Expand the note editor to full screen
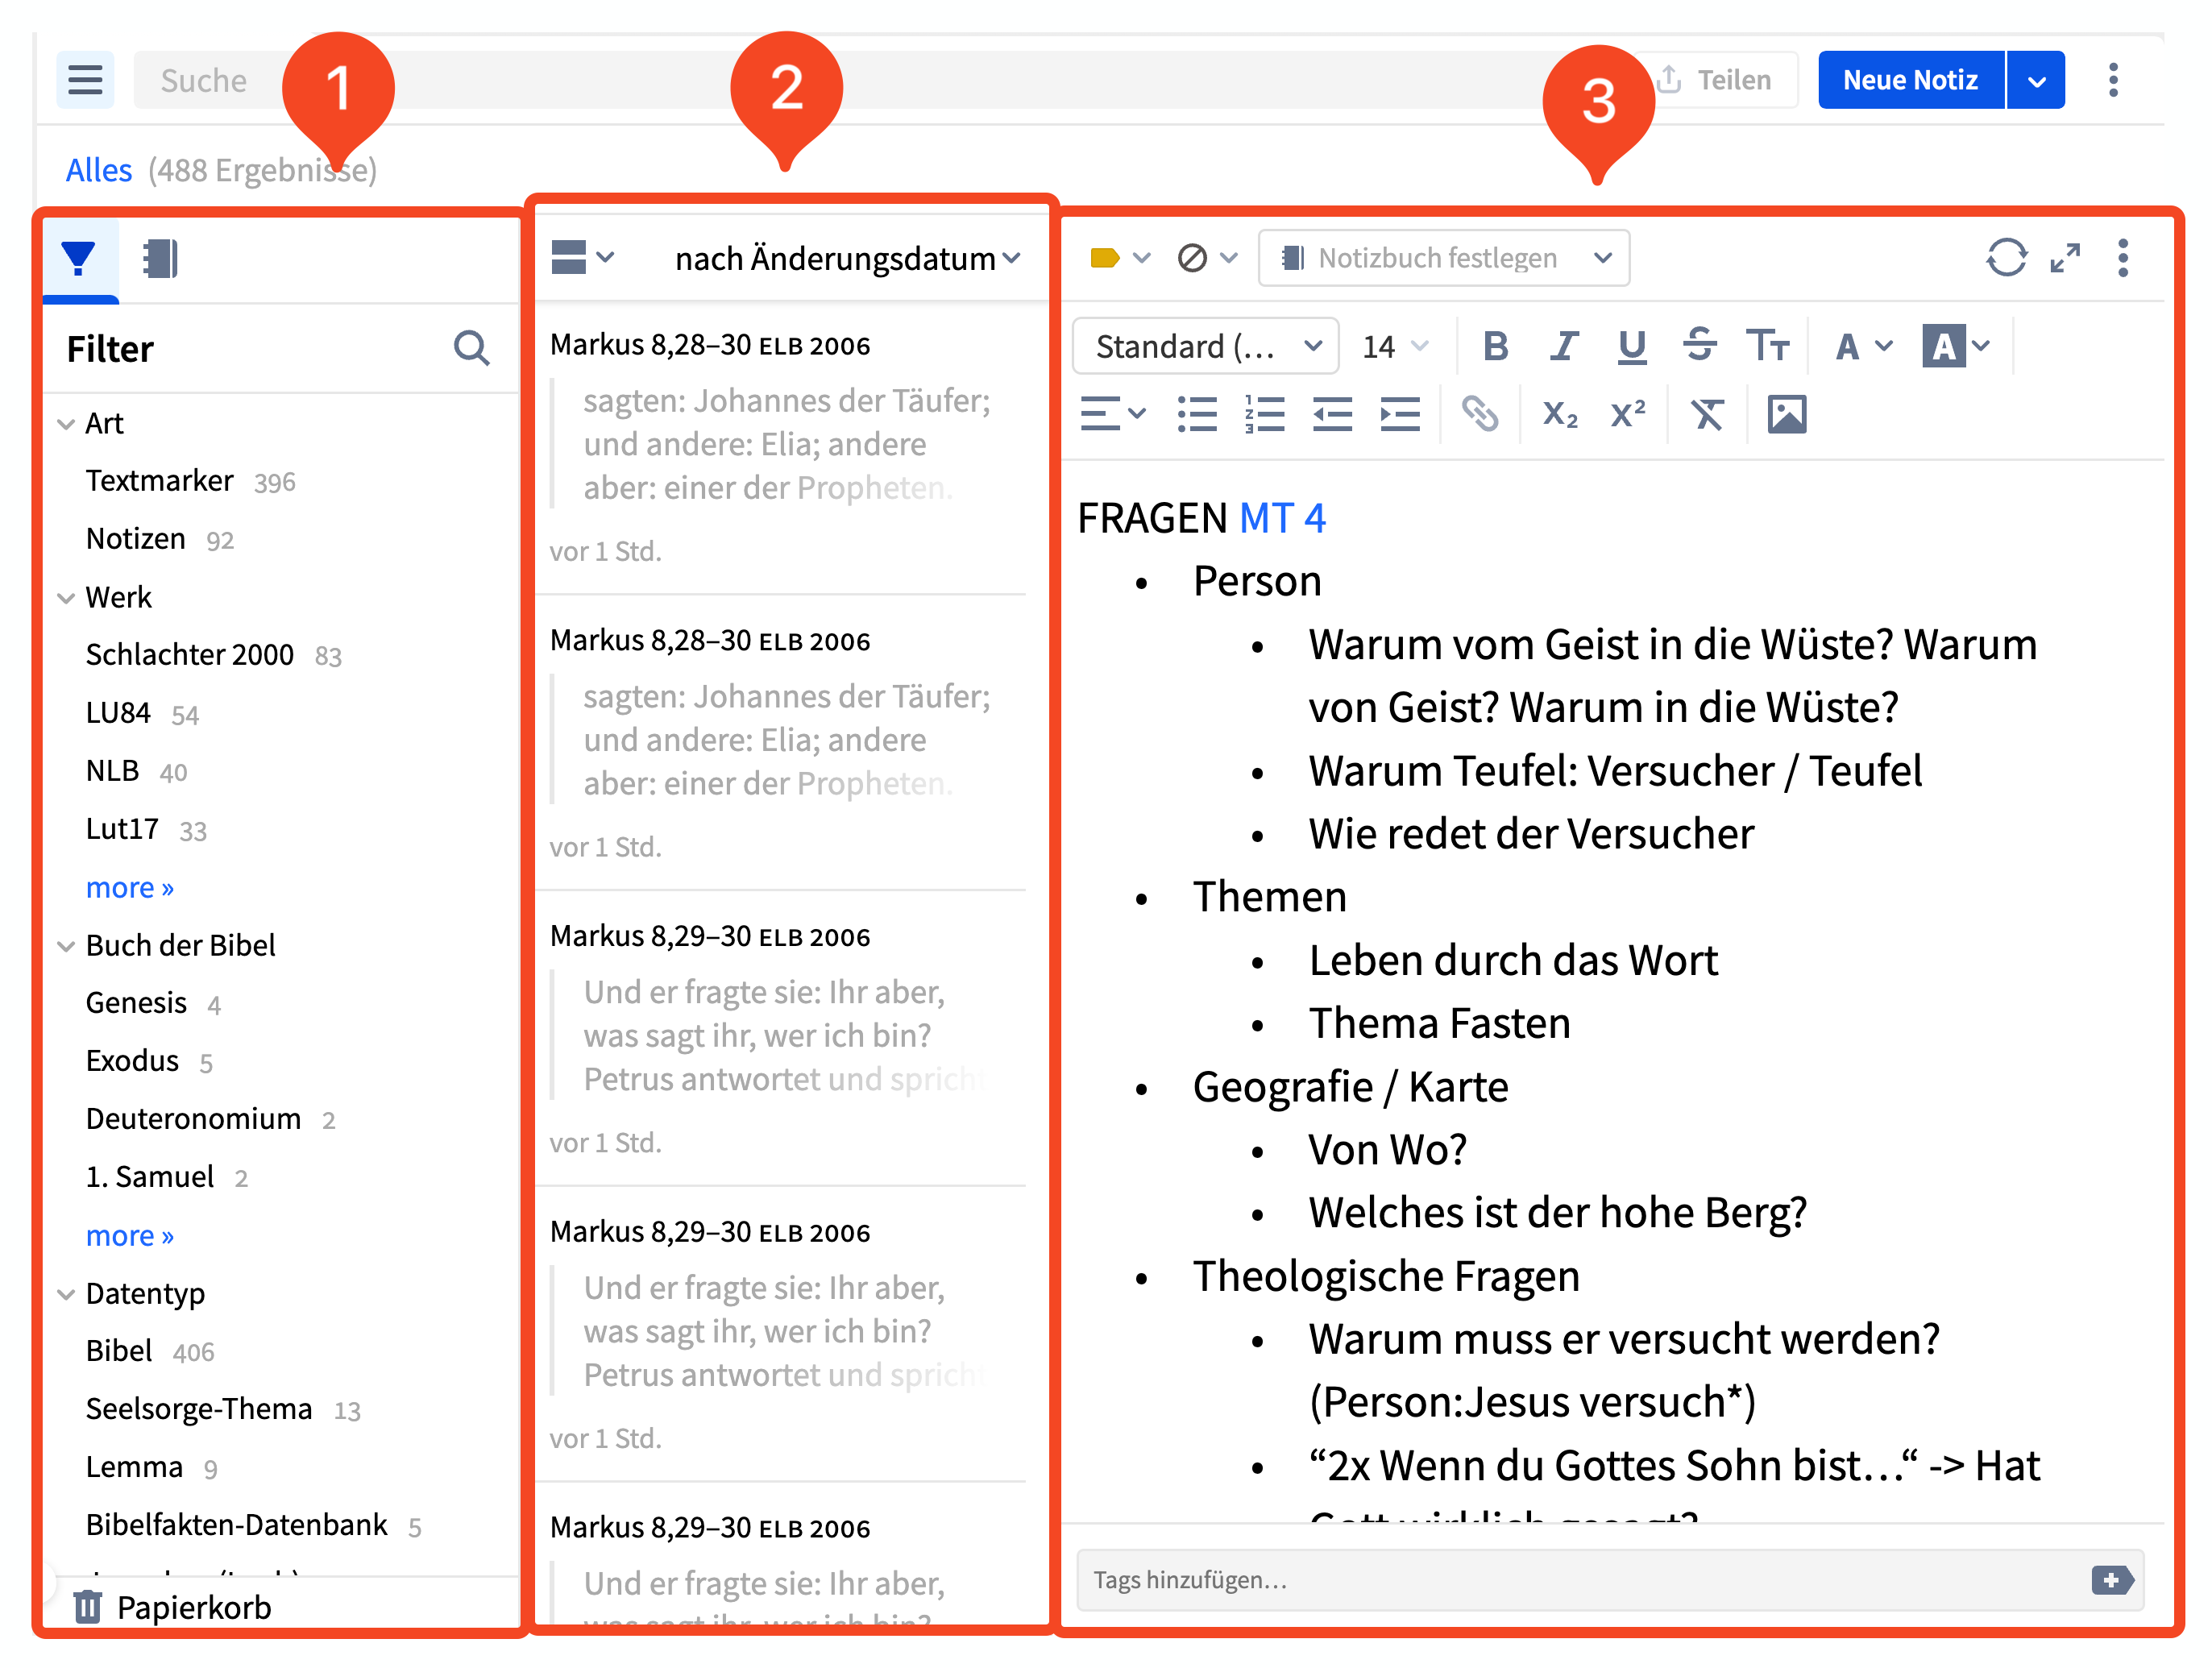 tap(2065, 258)
